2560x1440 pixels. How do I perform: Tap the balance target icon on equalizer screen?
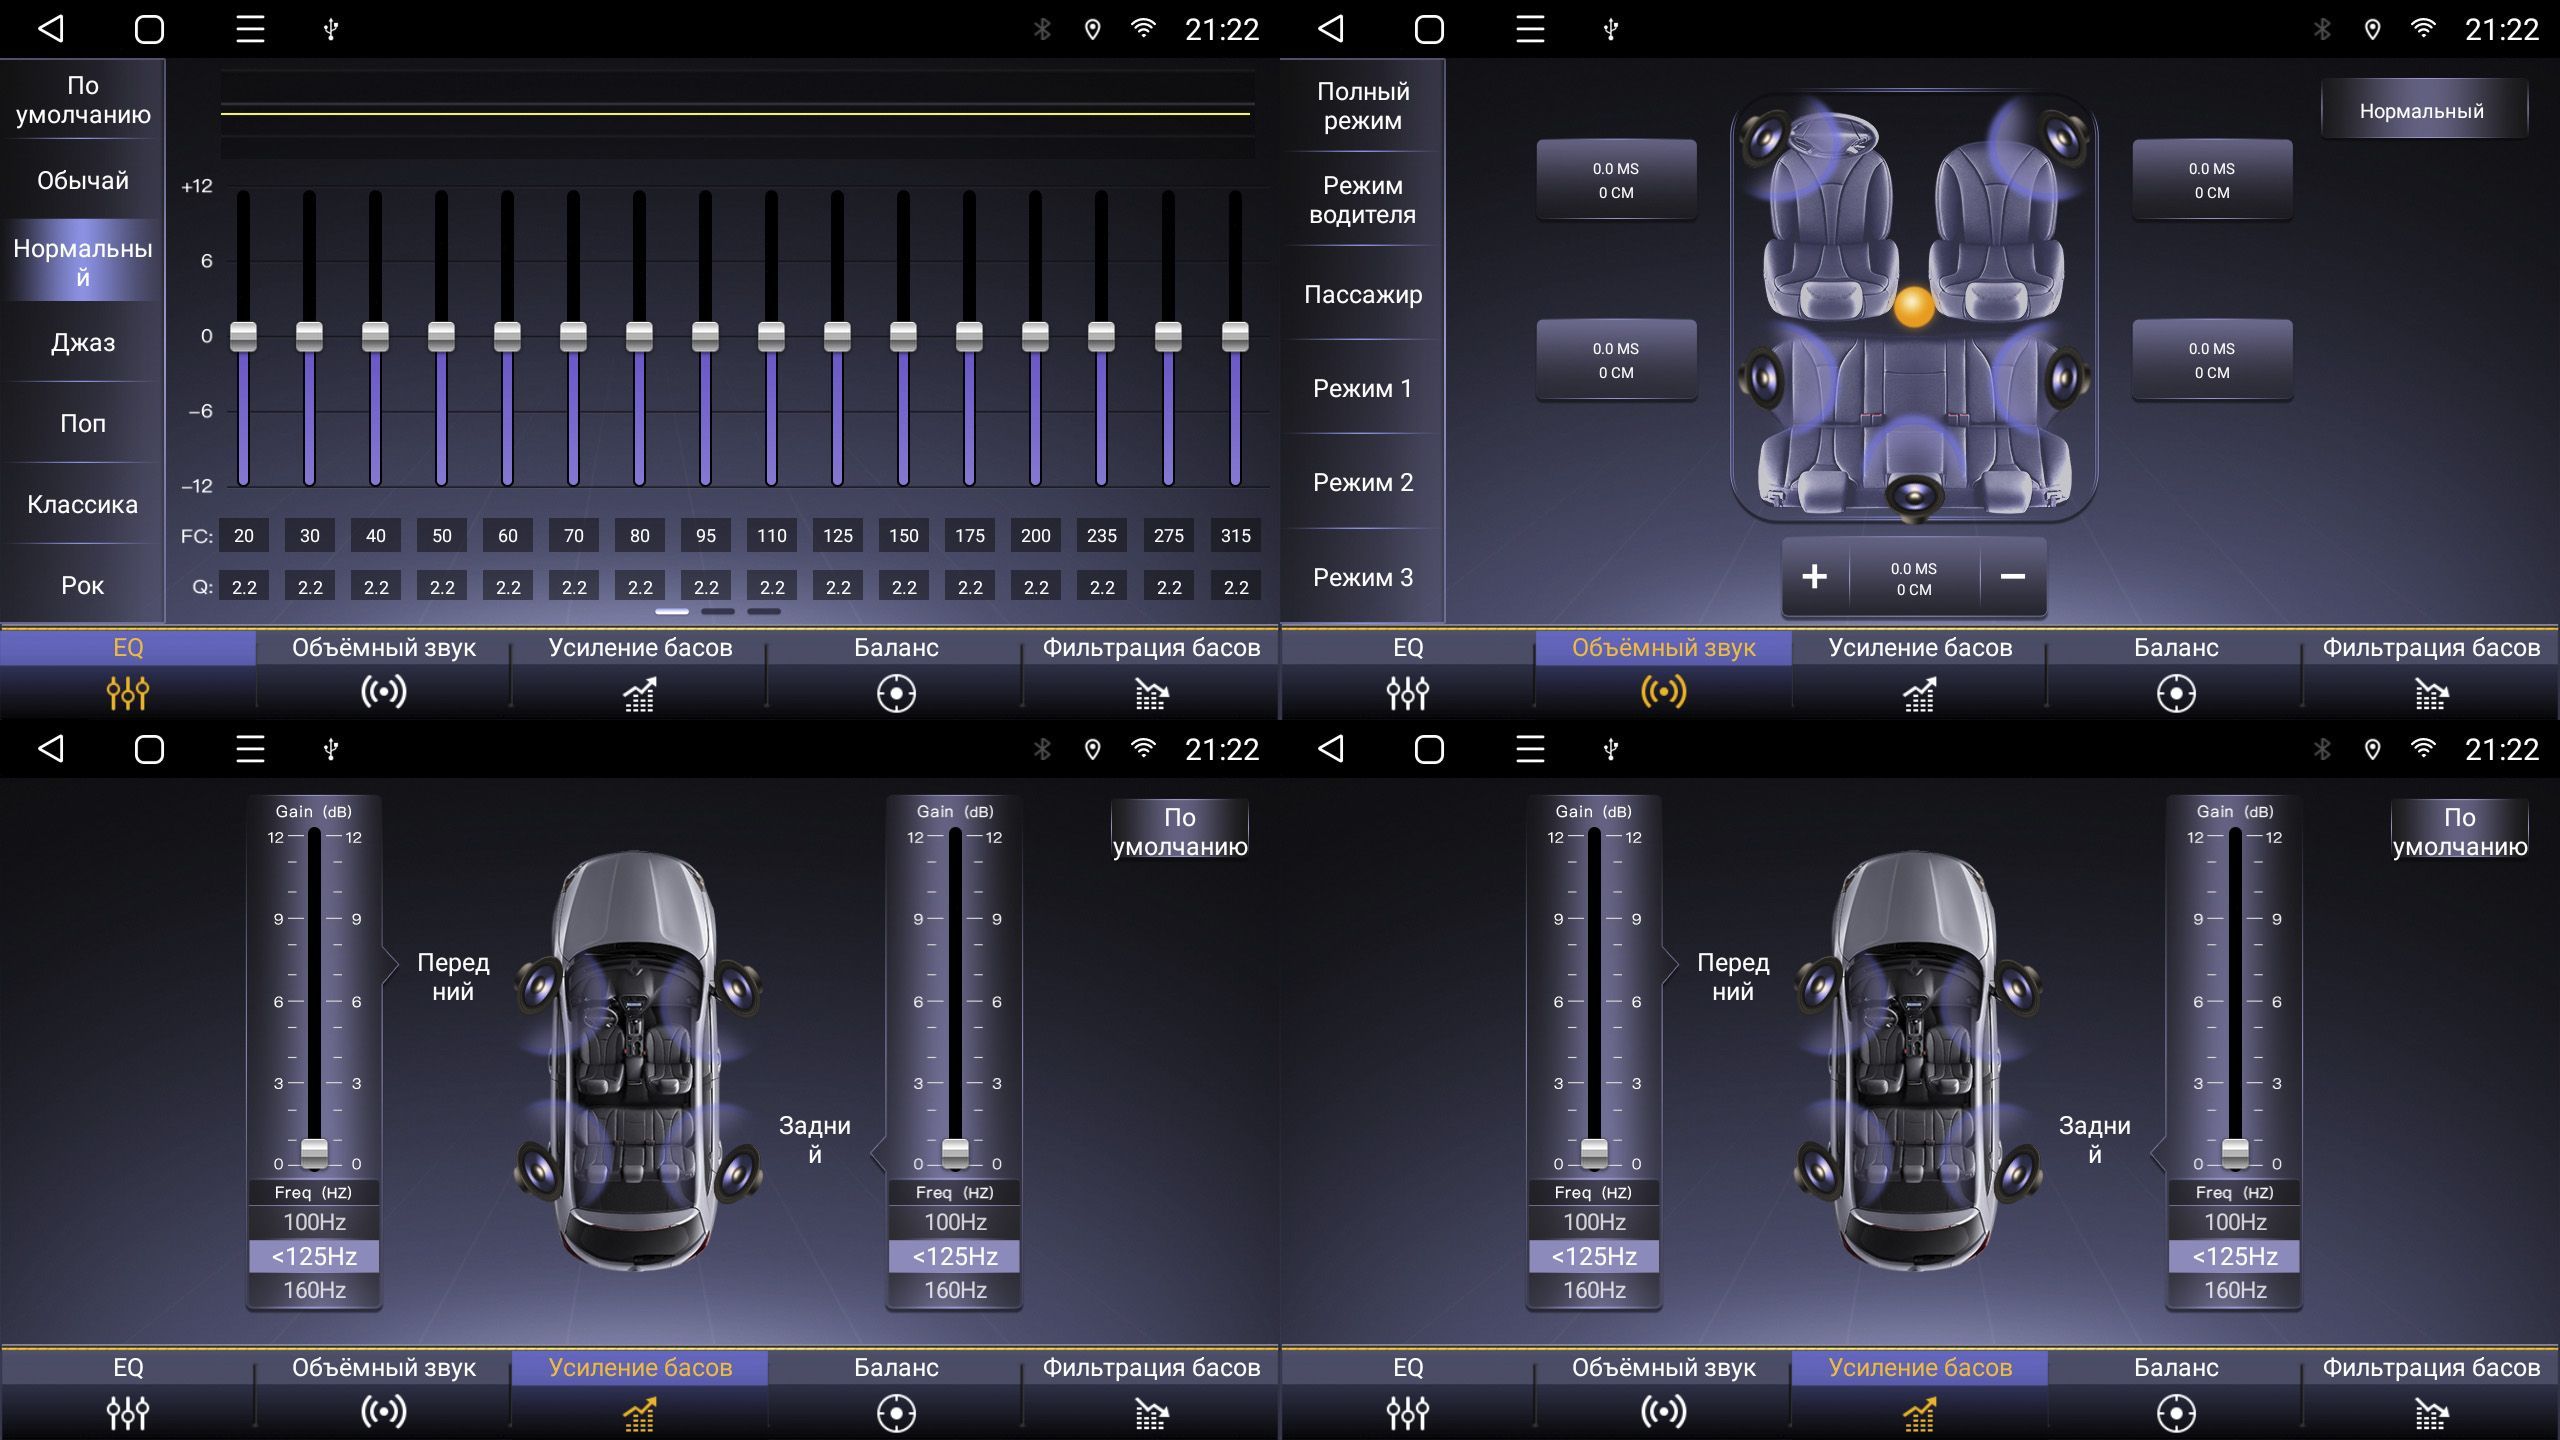[x=896, y=693]
